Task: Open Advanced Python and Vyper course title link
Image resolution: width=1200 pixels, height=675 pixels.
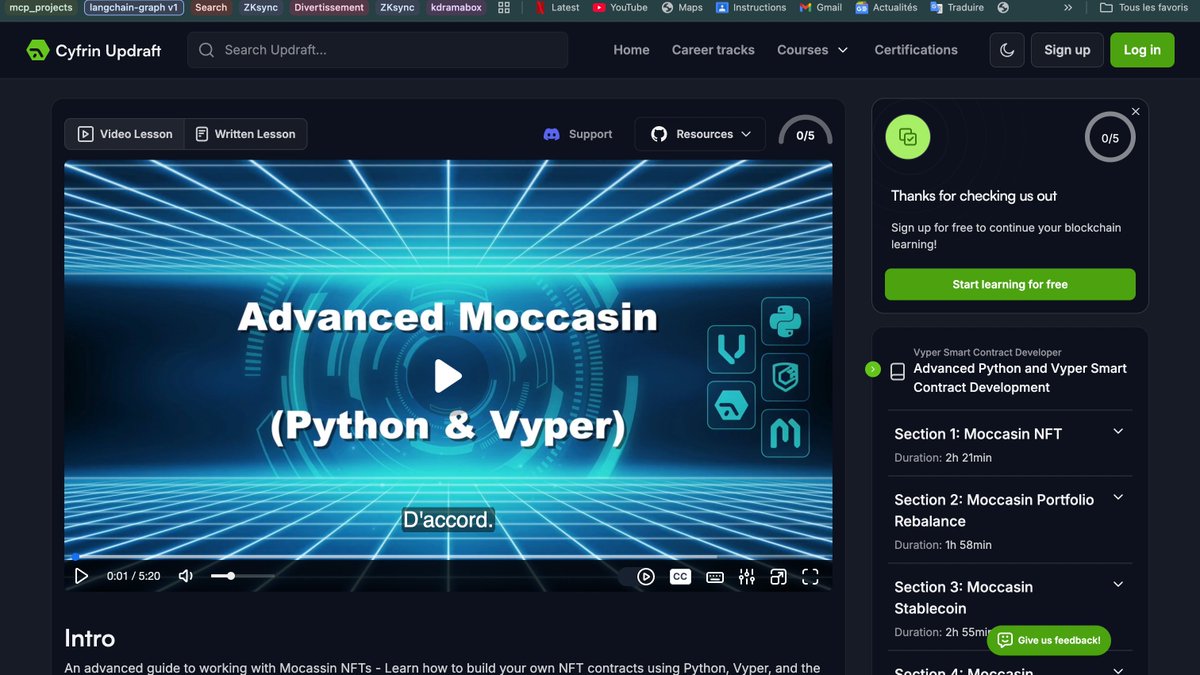Action: (1020, 378)
